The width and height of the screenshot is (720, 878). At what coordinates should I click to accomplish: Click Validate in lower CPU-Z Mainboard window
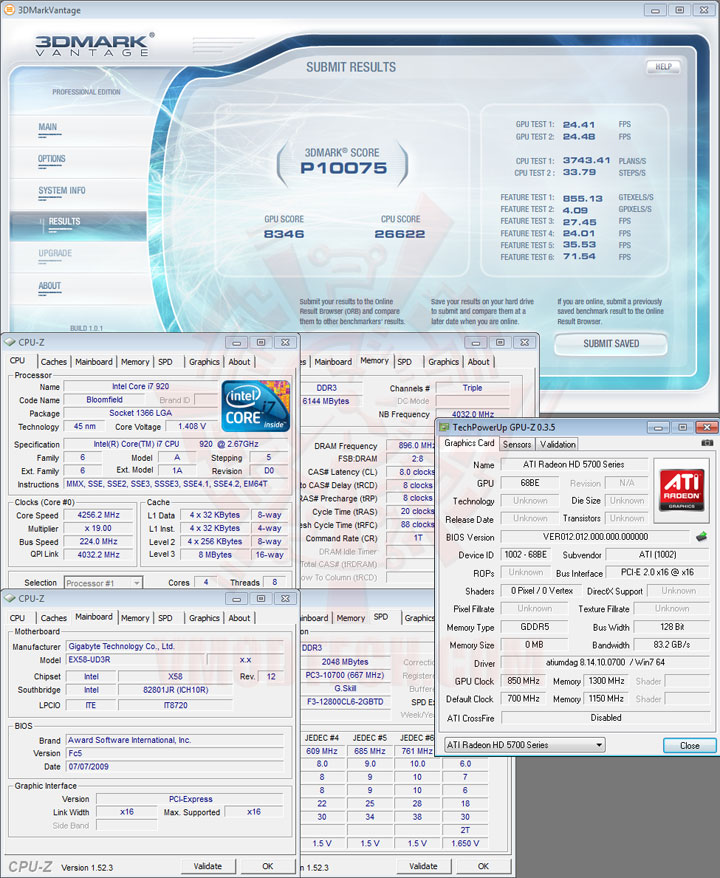click(208, 866)
